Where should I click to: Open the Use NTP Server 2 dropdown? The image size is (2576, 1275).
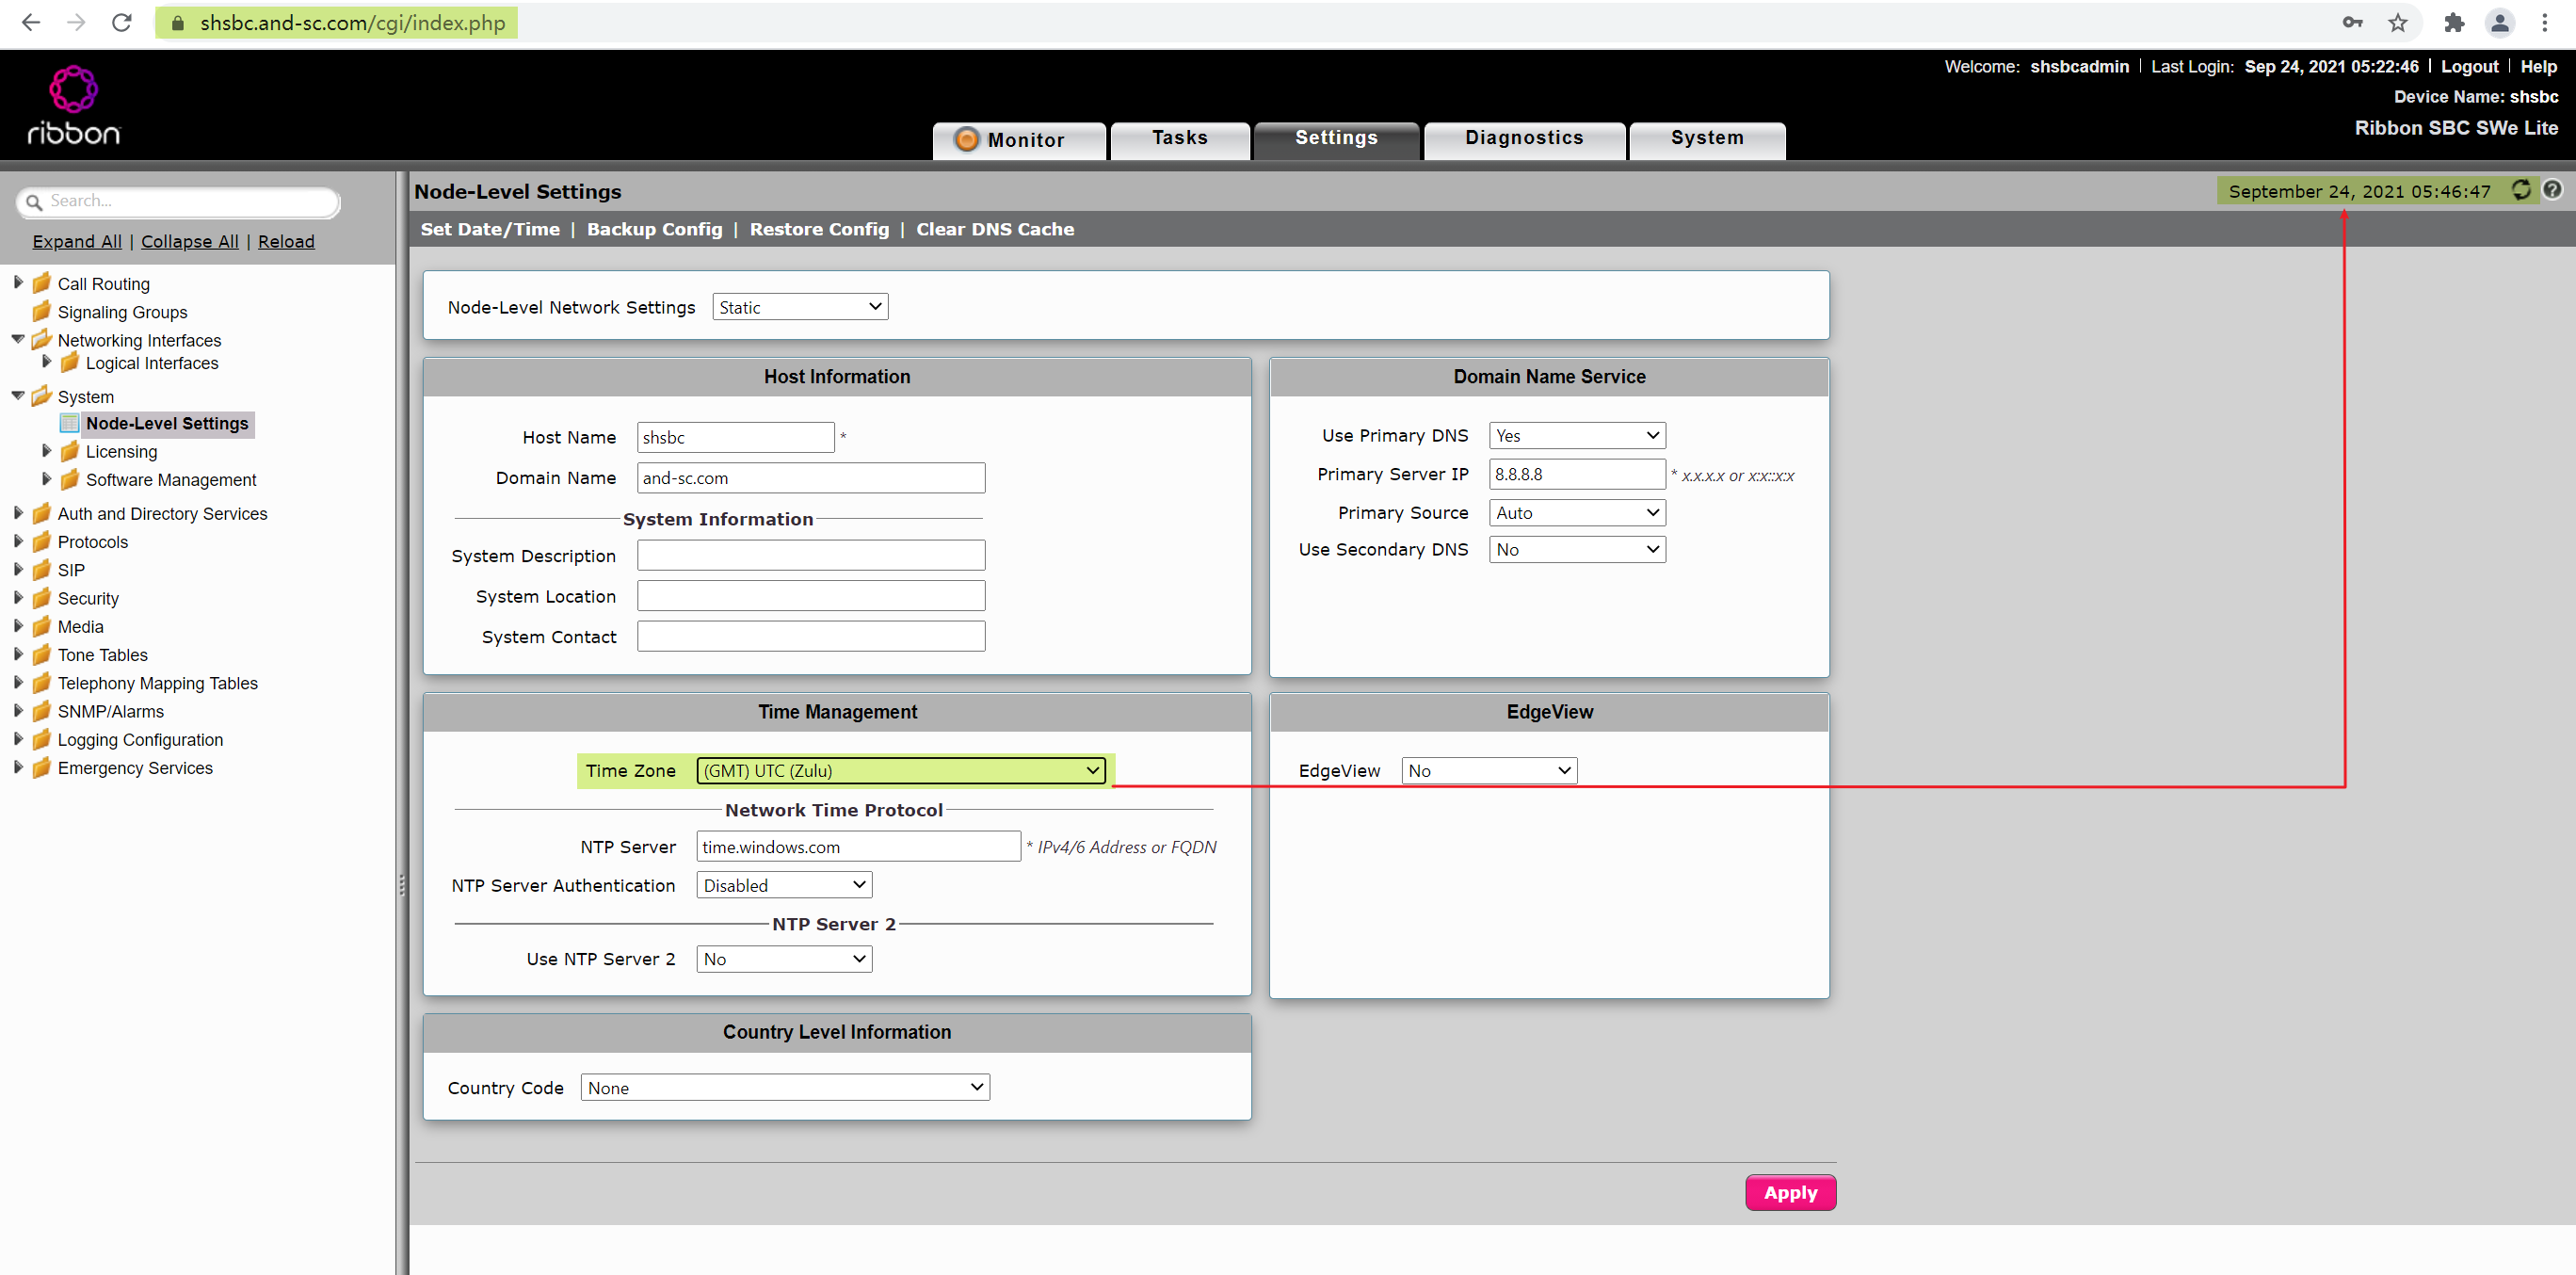[784, 959]
